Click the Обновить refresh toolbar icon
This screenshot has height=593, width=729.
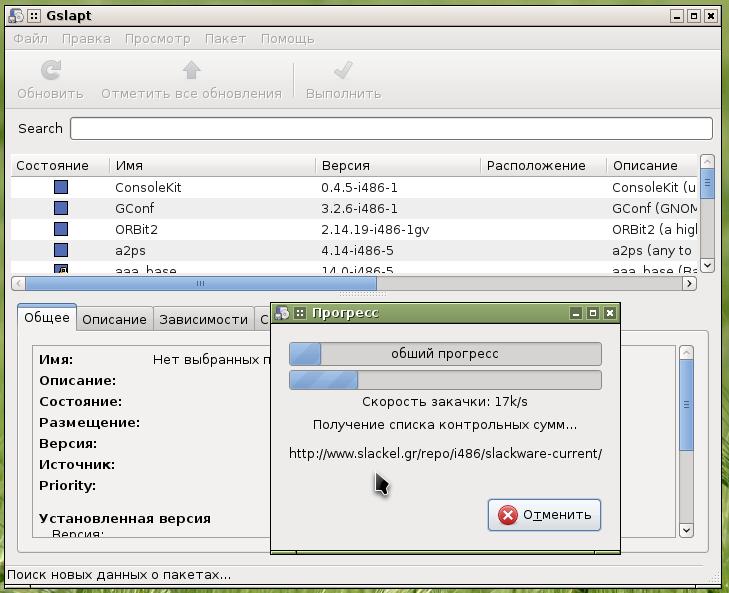(x=51, y=70)
